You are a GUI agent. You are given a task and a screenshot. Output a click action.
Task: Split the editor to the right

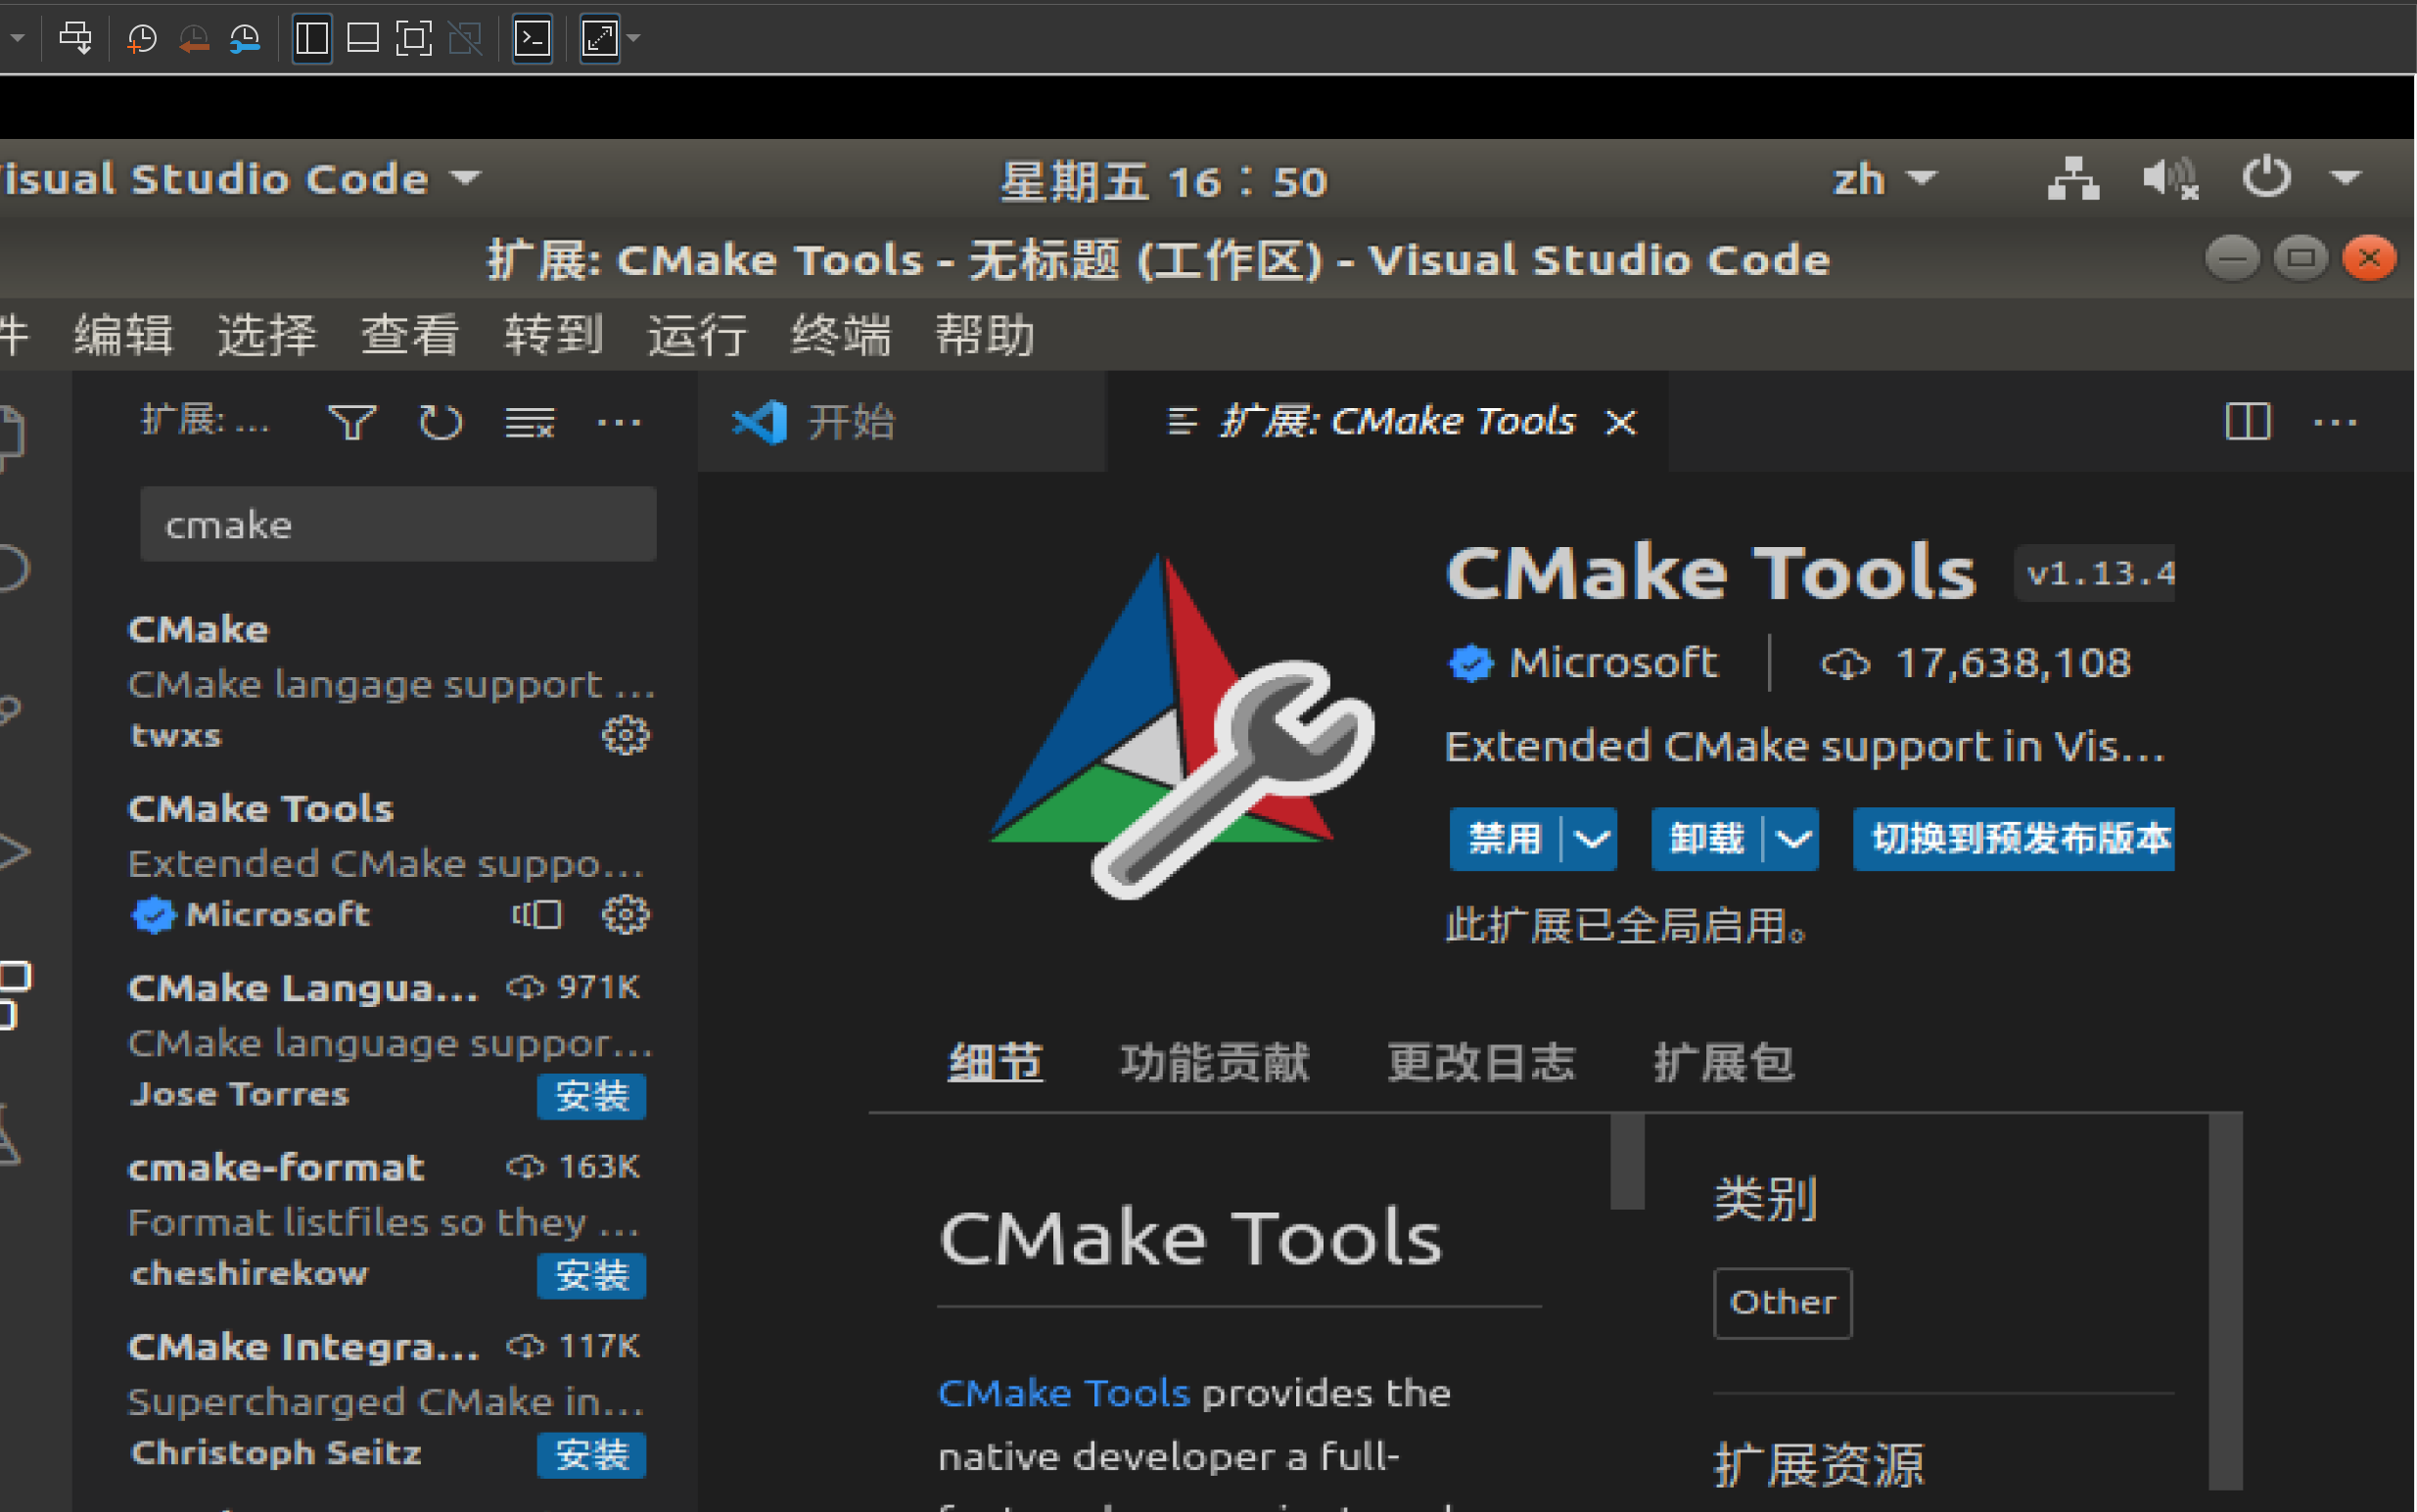coord(2248,422)
